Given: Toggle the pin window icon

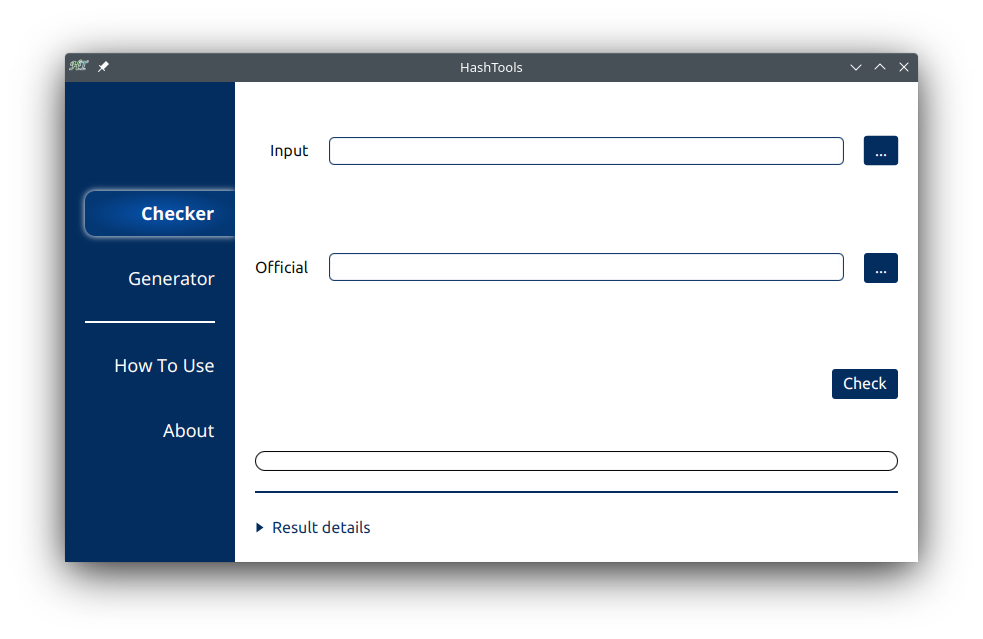Looking at the screenshot, I should tap(103, 66).
